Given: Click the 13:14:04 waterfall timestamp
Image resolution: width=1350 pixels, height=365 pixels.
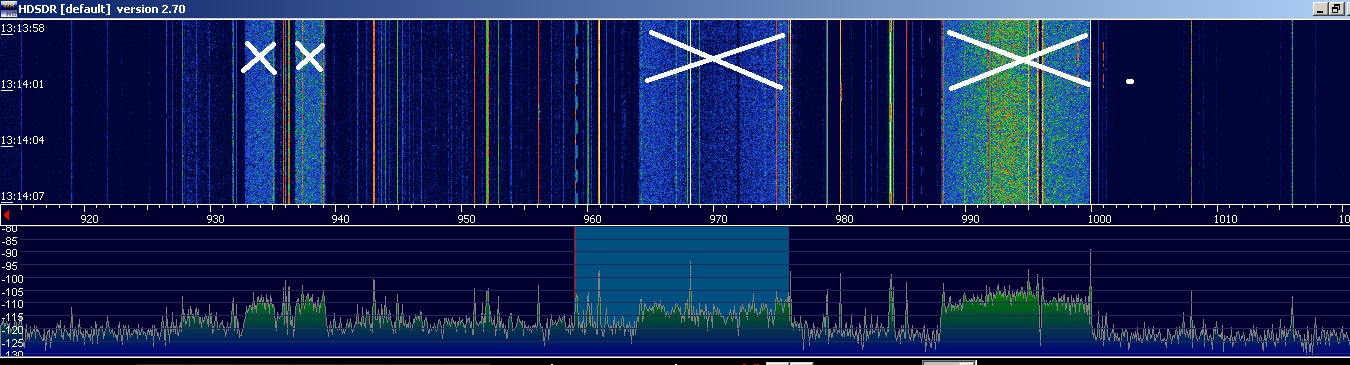Looking at the screenshot, I should point(23,140).
